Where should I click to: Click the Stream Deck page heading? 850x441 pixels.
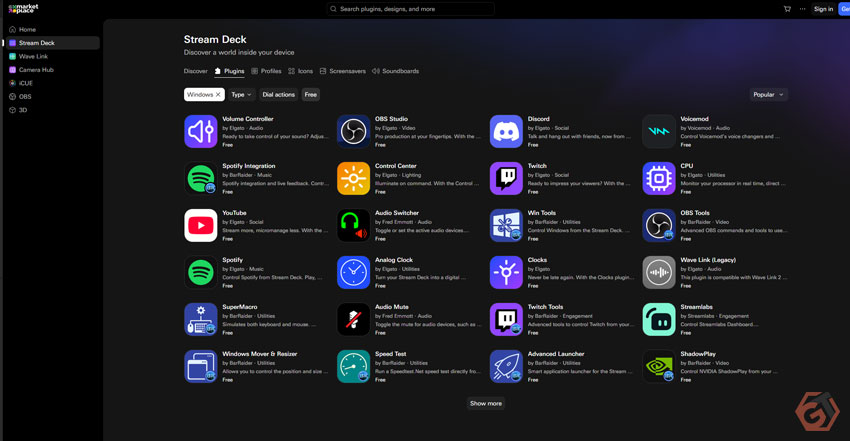point(215,40)
